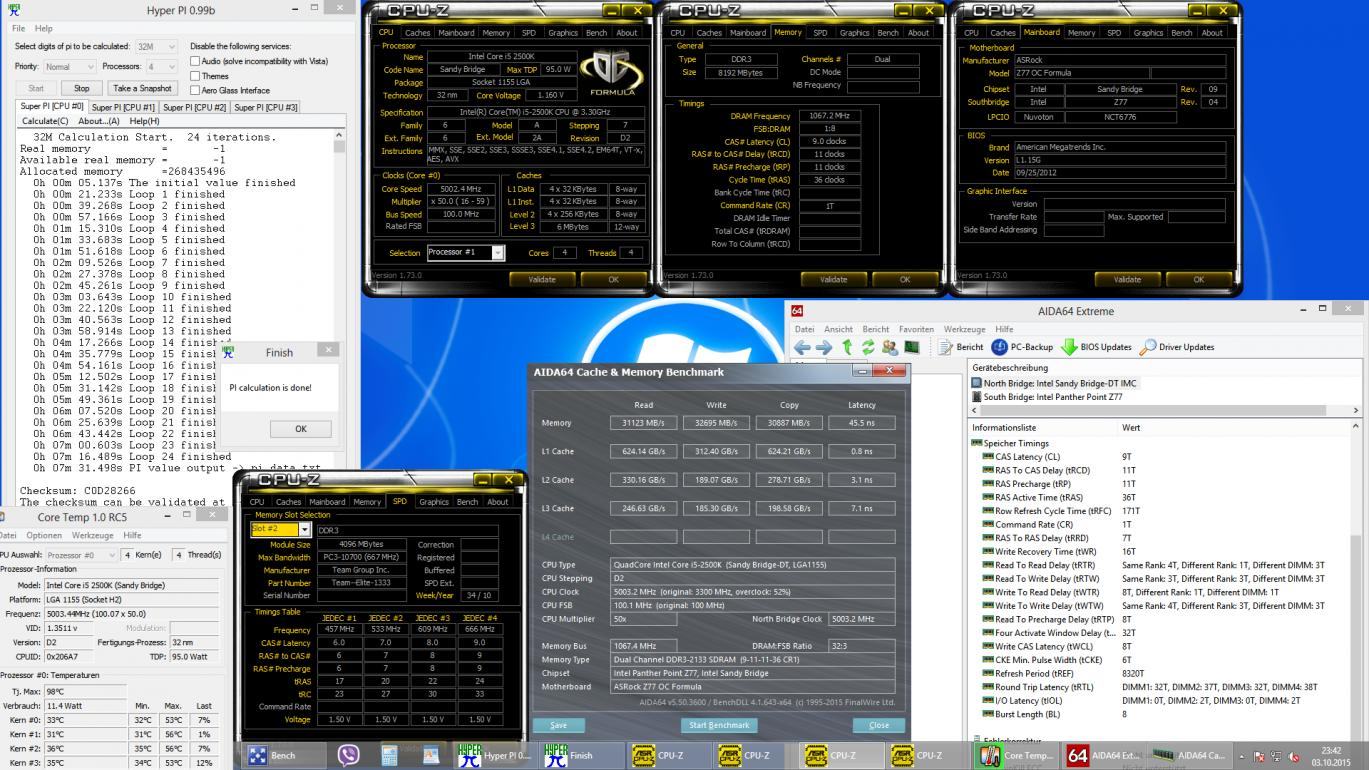Click AIDA64 forward navigation arrow

tap(825, 347)
